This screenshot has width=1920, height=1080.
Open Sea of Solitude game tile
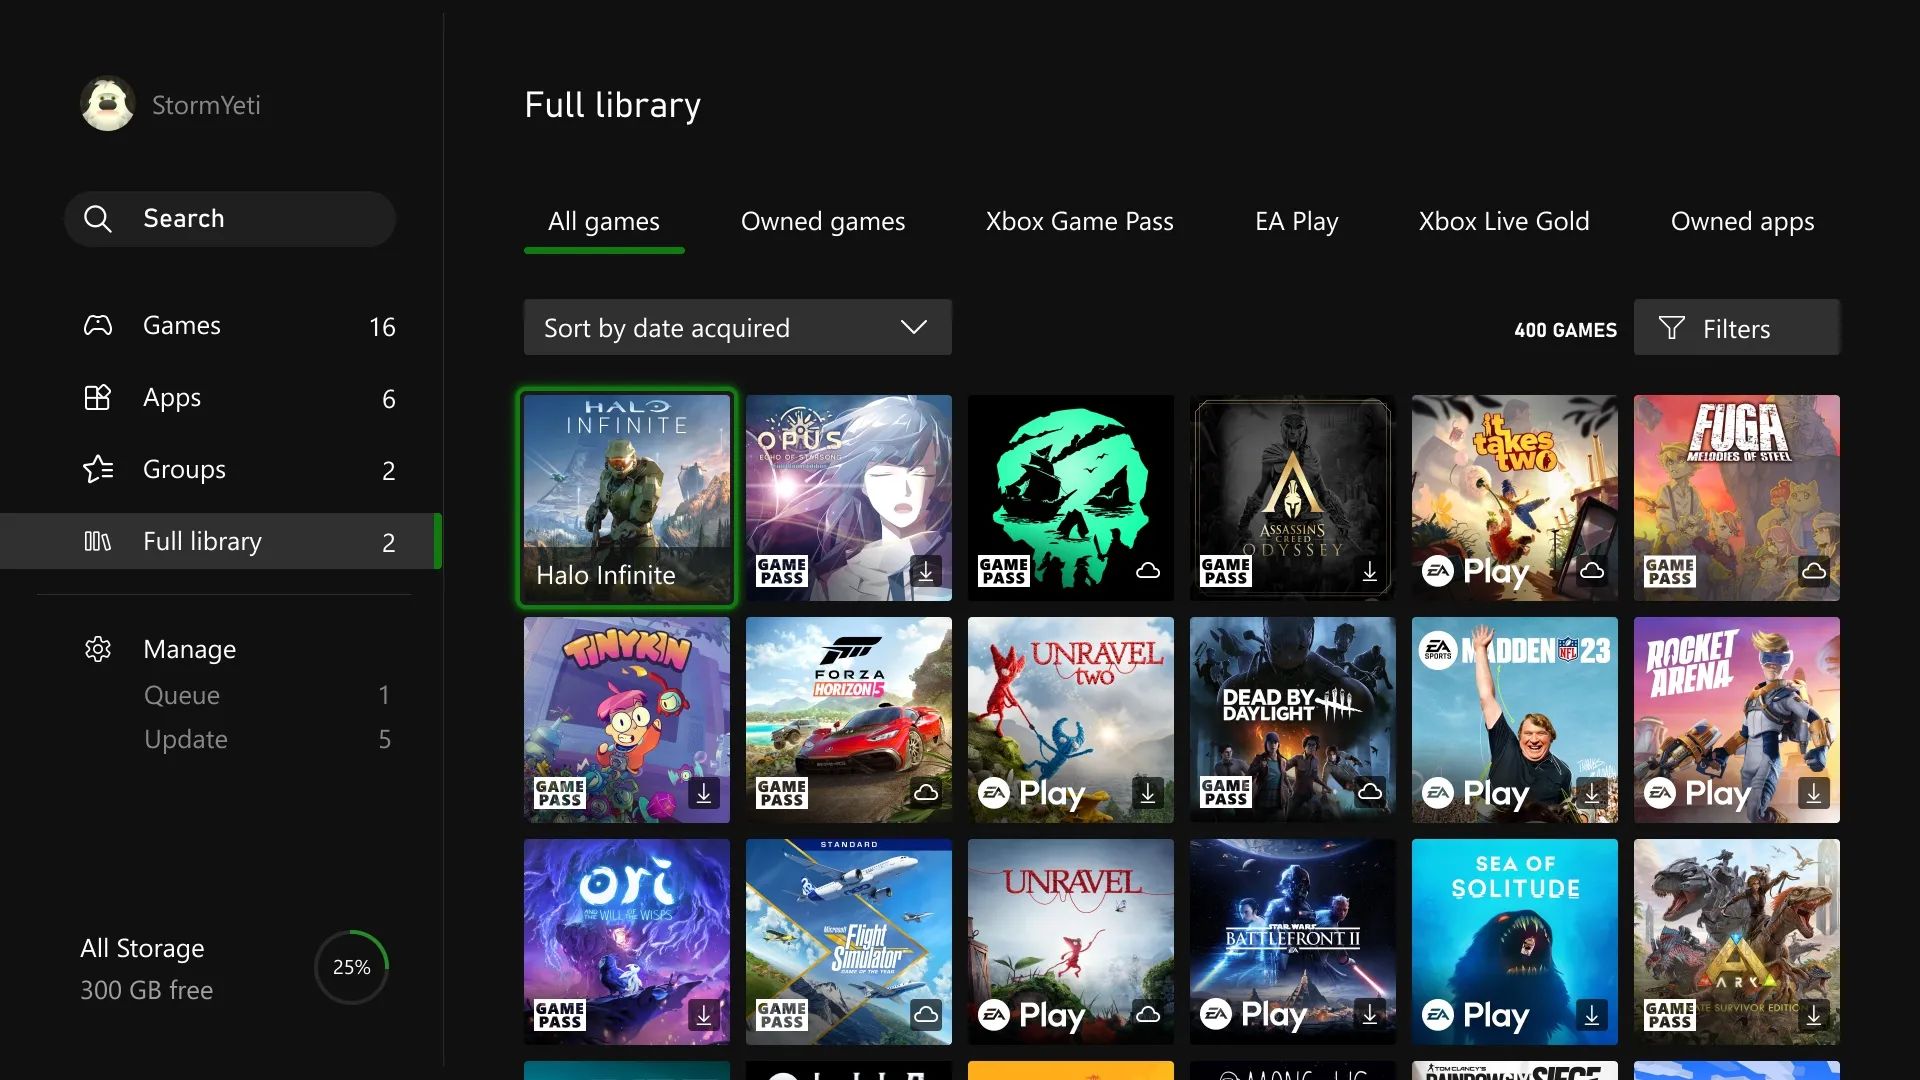pyautogui.click(x=1514, y=940)
